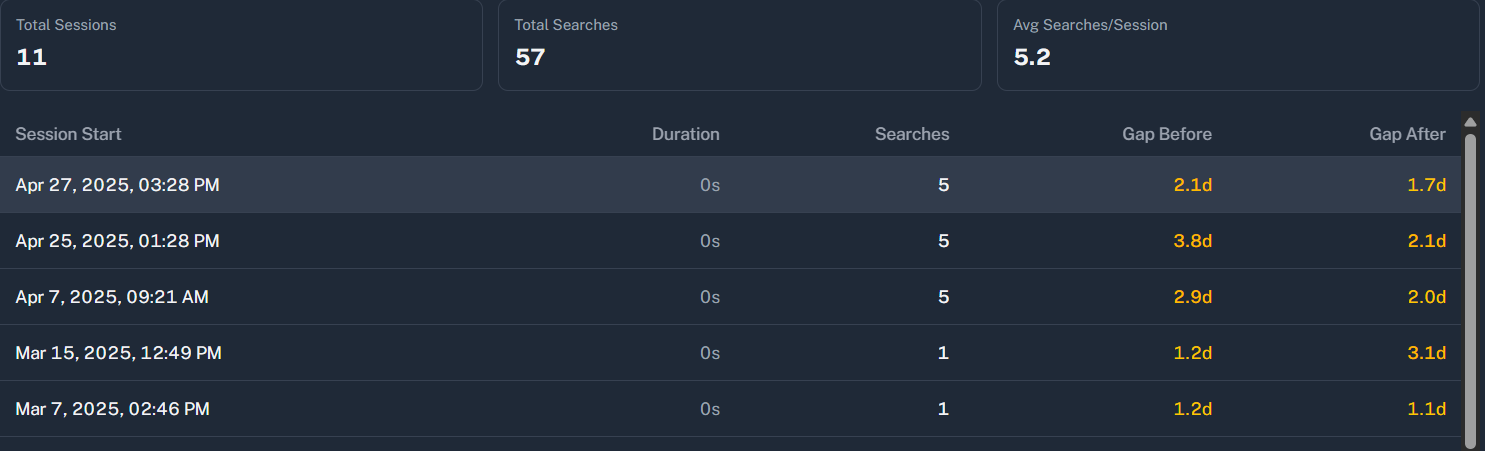
Task: Click the 1.1d Gap After value
Action: click(x=1426, y=409)
